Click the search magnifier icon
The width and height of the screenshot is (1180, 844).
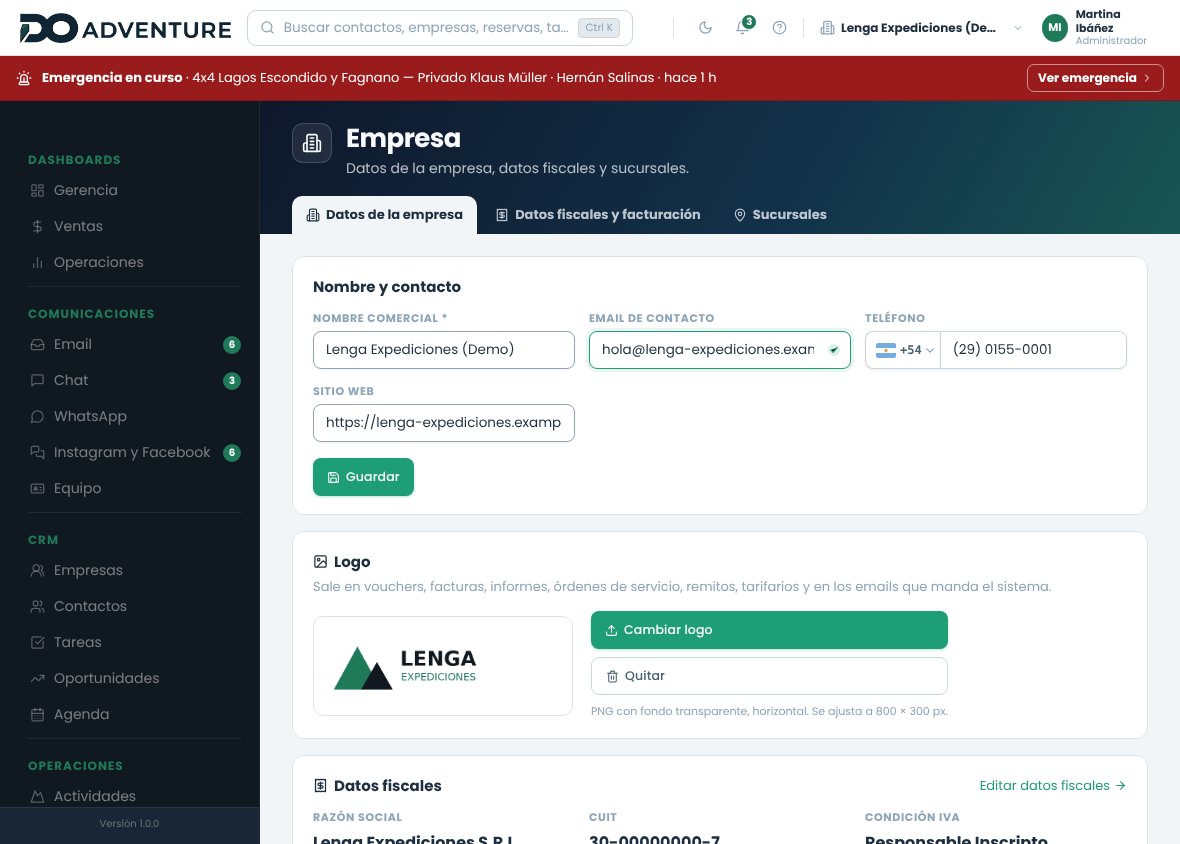click(x=267, y=28)
